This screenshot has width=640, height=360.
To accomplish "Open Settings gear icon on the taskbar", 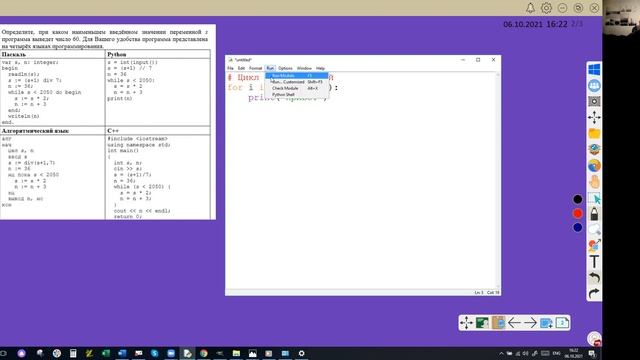I will [x=302, y=353].
